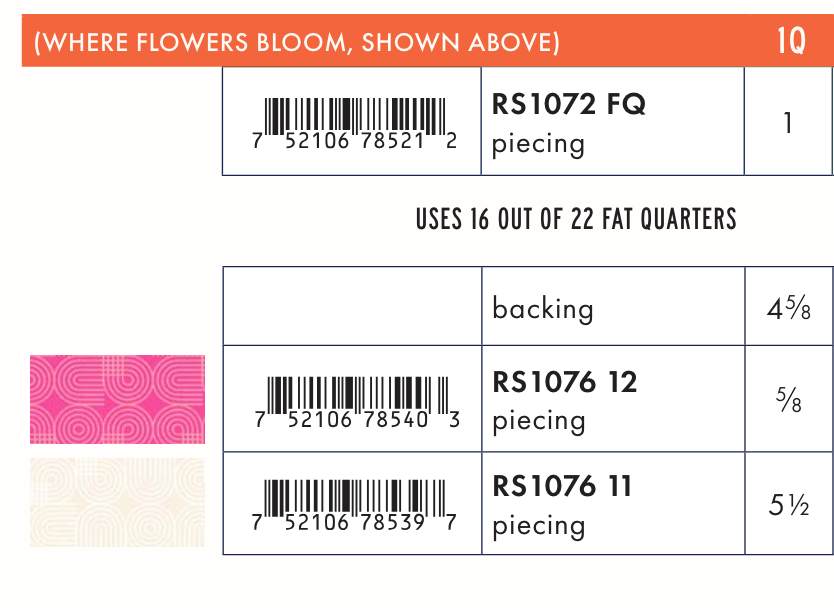Click the backing label cell

coord(542,308)
